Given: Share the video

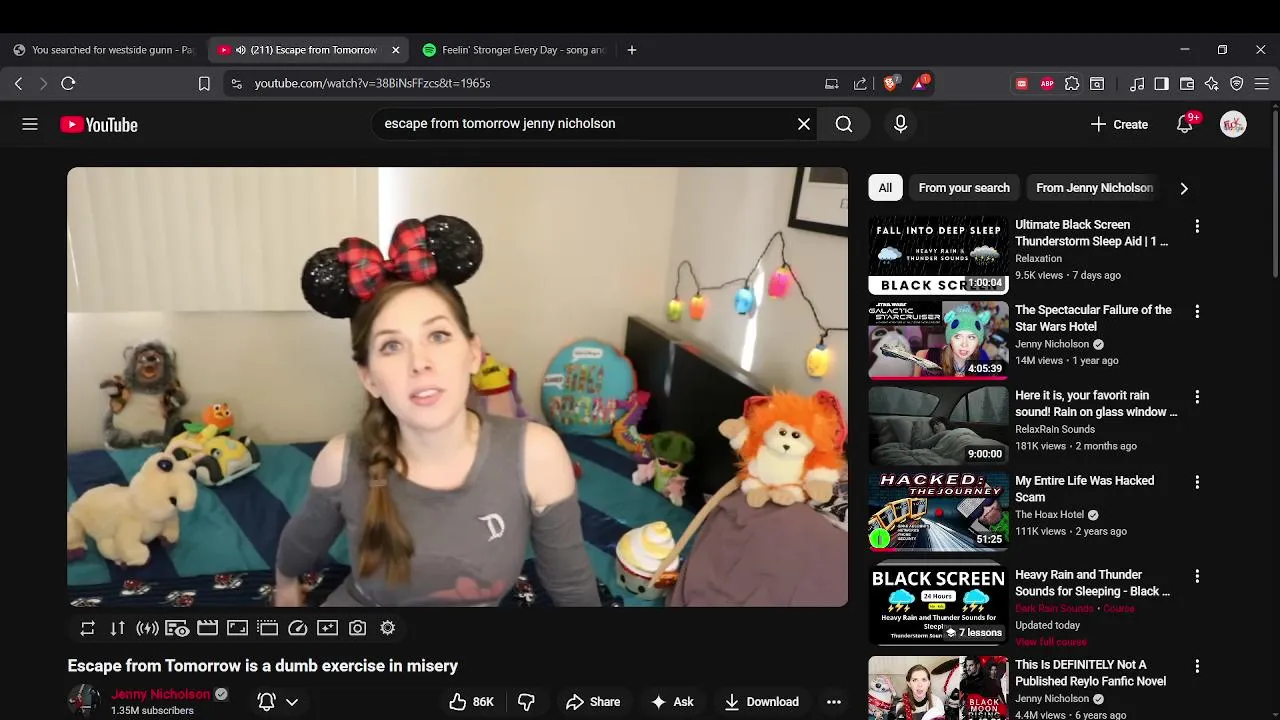Looking at the screenshot, I should [x=593, y=702].
